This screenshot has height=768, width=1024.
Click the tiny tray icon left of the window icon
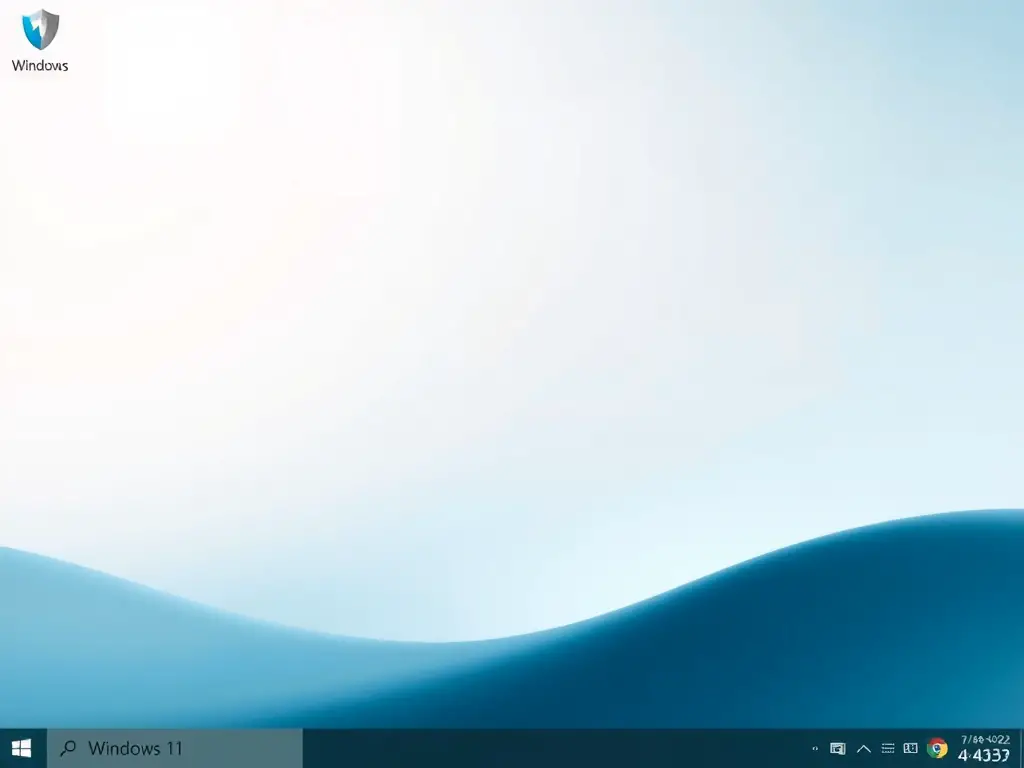(814, 749)
